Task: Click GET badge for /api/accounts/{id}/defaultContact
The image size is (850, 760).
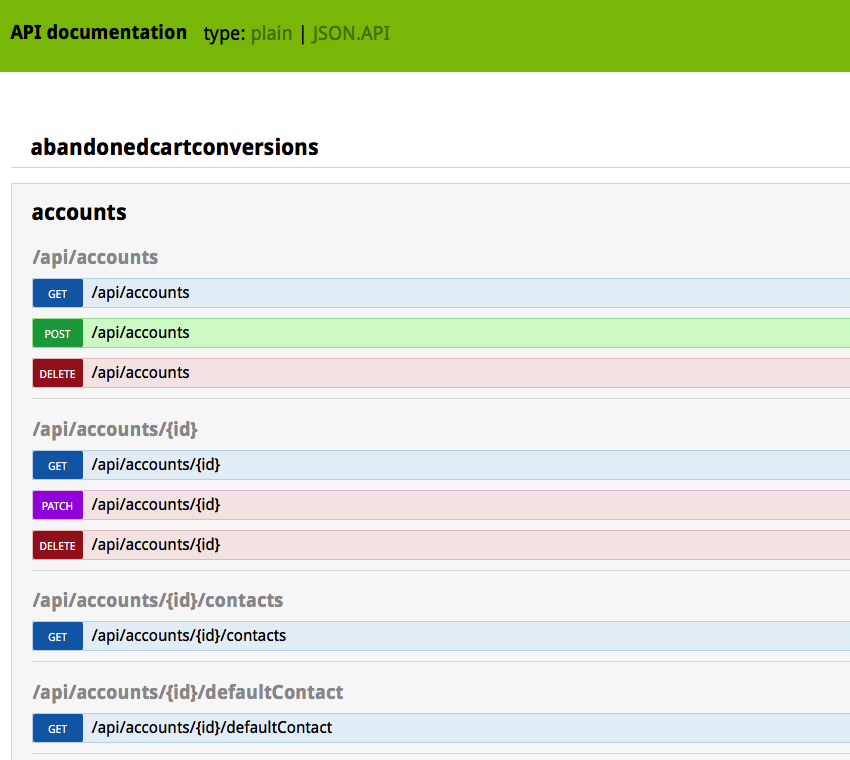Action: pos(57,728)
